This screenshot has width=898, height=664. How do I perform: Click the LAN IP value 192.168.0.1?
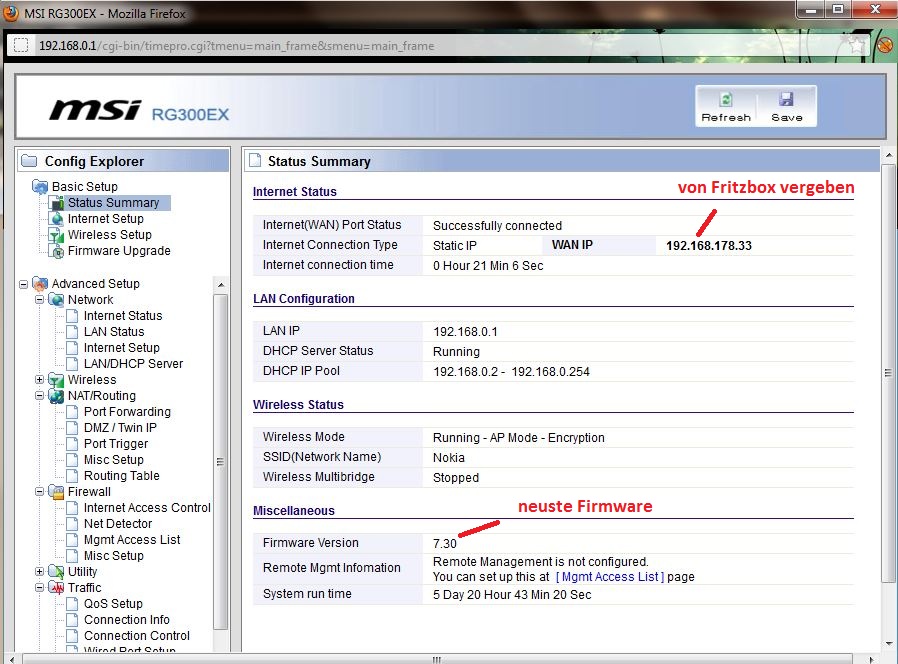[x=465, y=332]
